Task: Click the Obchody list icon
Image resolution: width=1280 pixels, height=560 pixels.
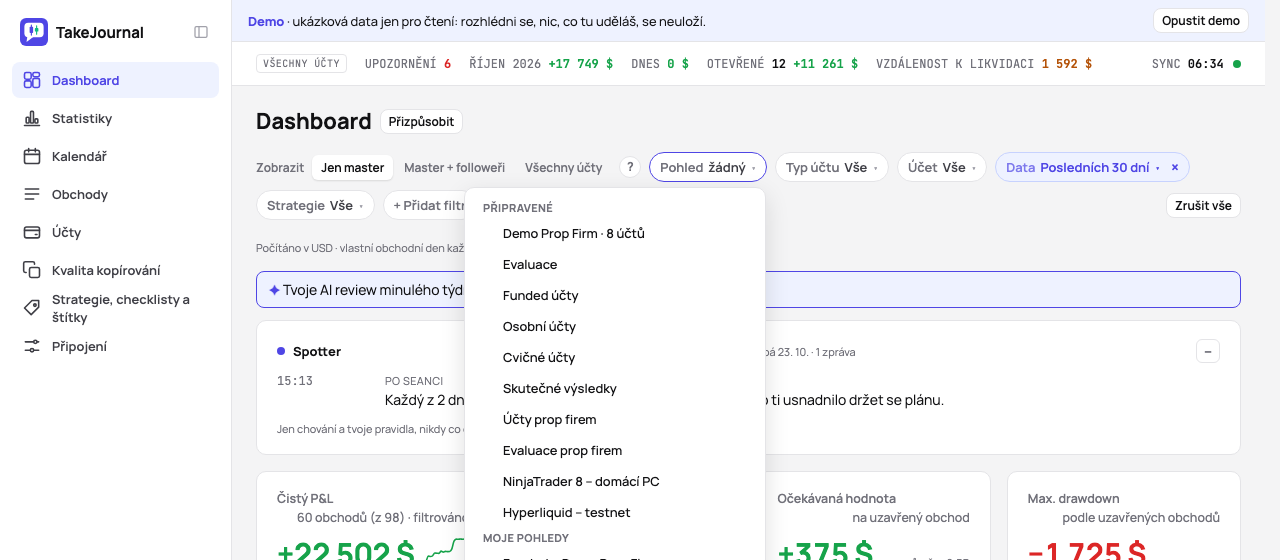Action: (x=32, y=194)
